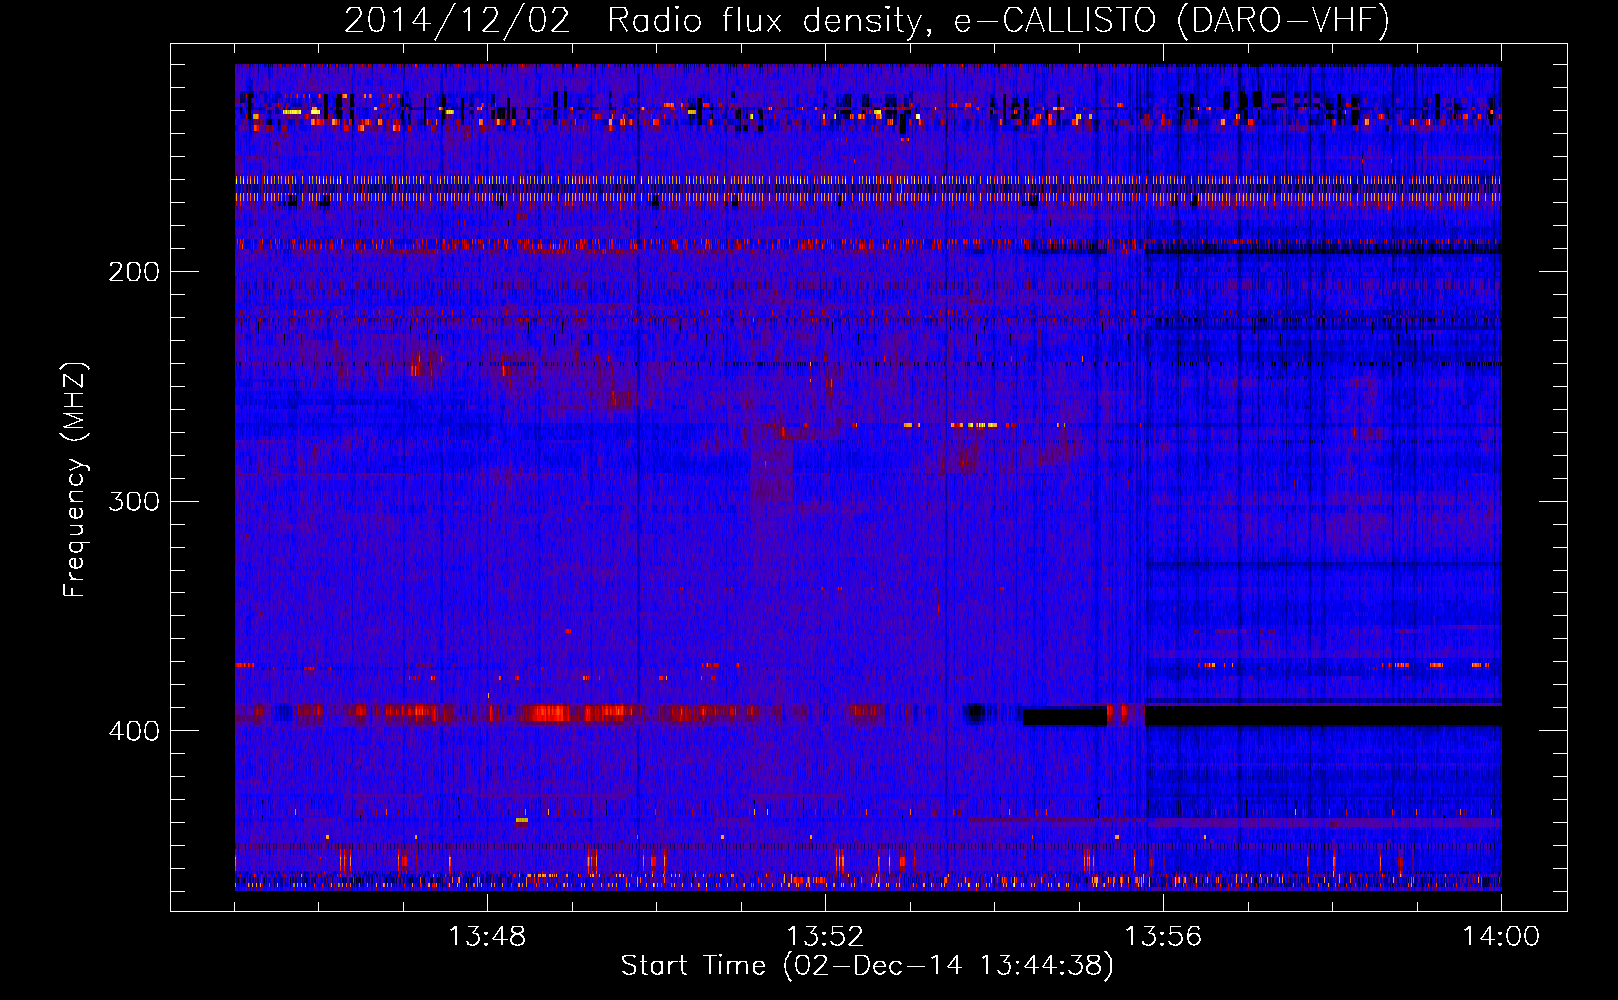Click the 'Frequency (MHZ)' axis label
Viewport: 1618px width, 1000px height.
coord(75,480)
